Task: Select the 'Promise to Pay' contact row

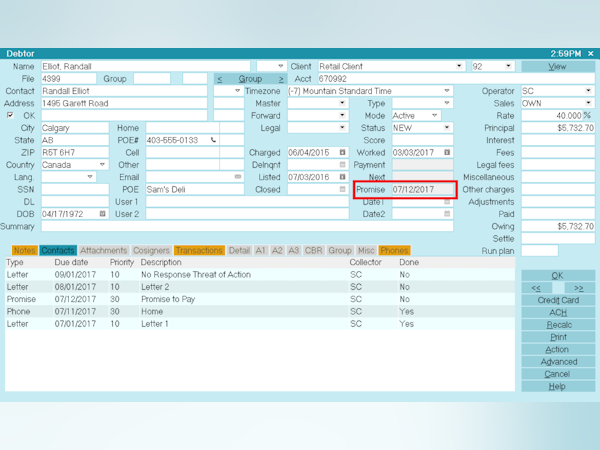Action: click(x=260, y=299)
